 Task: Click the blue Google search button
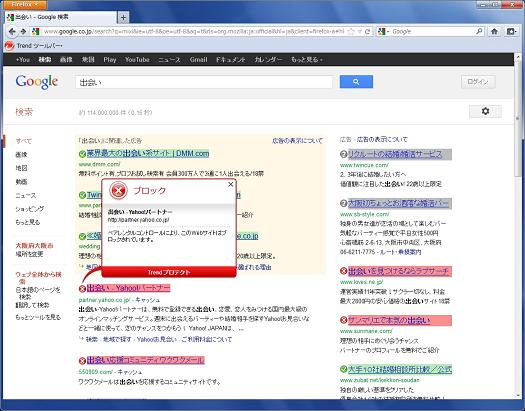pyautogui.click(x=356, y=82)
